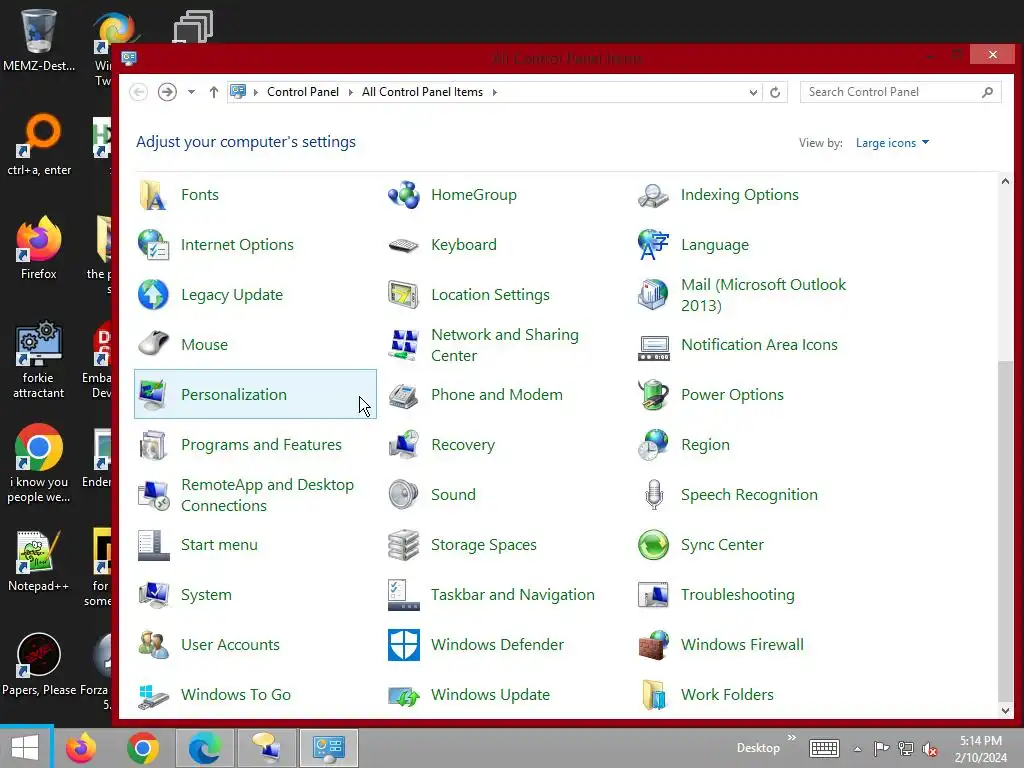Click the Search Control Panel field
This screenshot has width=1024, height=768.
coord(901,92)
